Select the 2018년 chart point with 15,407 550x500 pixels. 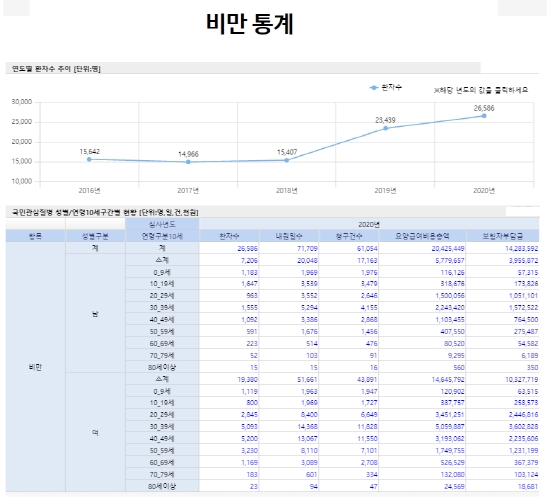click(x=287, y=160)
